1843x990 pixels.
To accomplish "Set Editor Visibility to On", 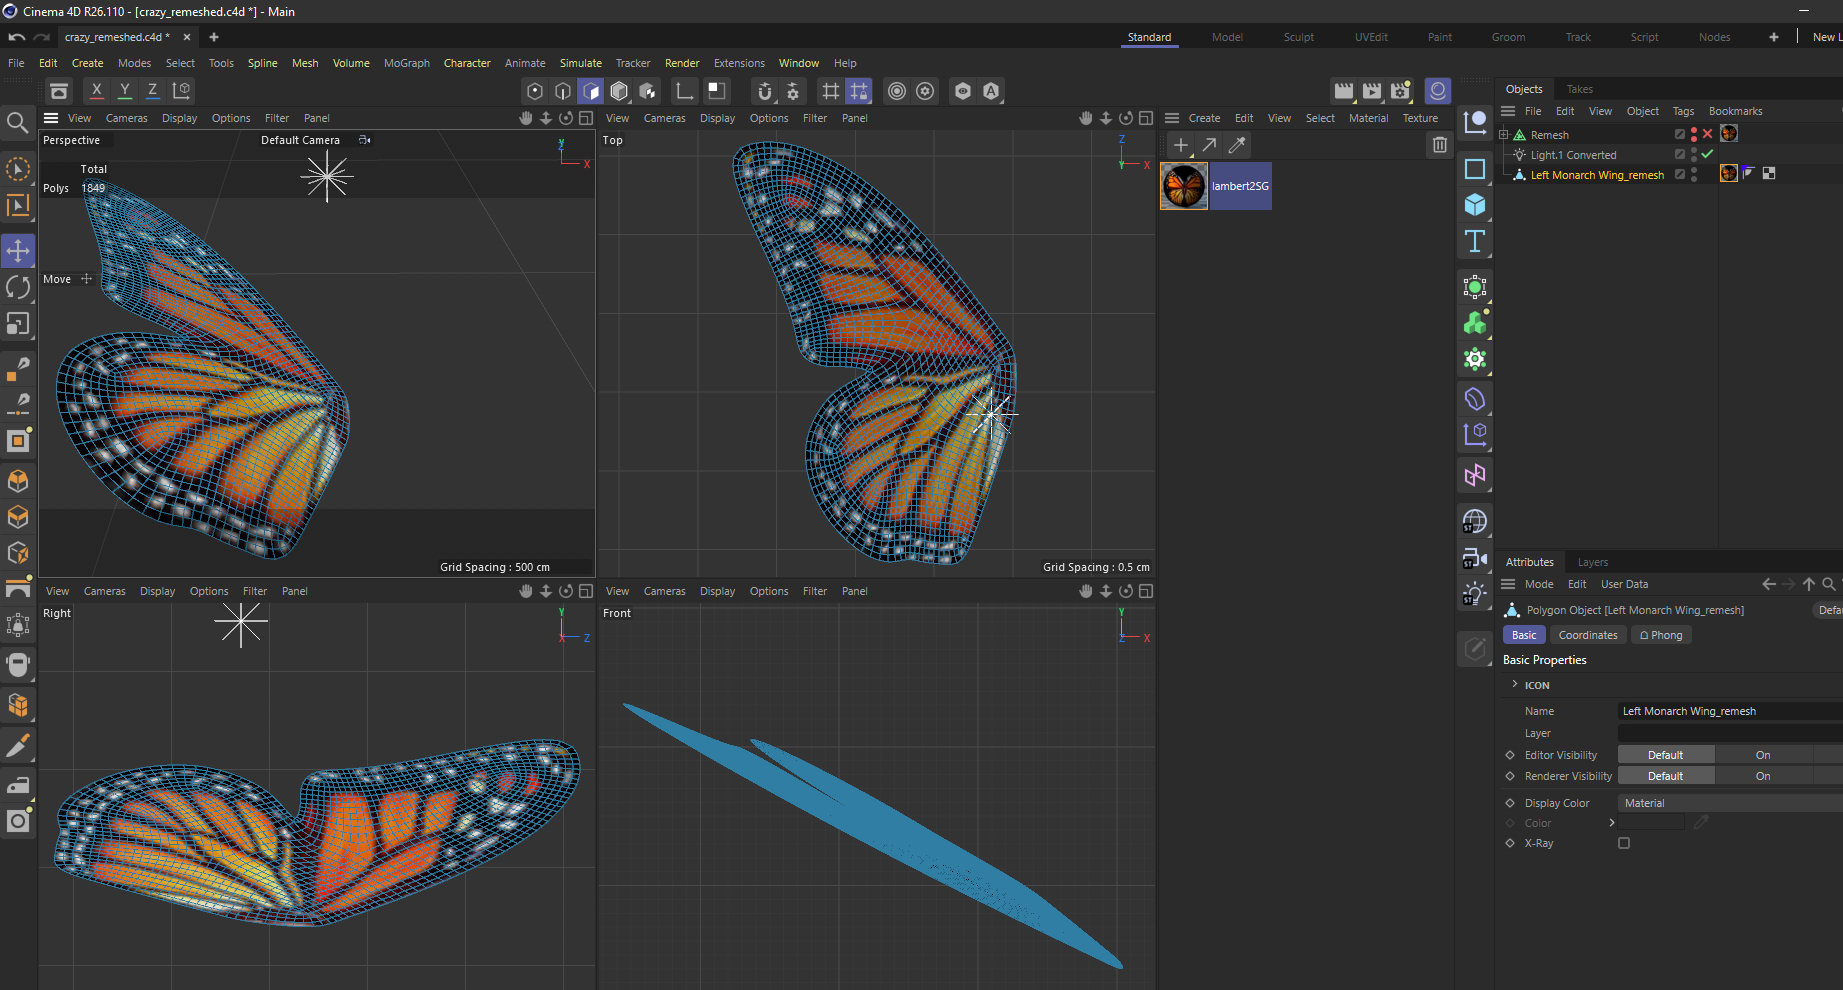I will [x=1762, y=755].
